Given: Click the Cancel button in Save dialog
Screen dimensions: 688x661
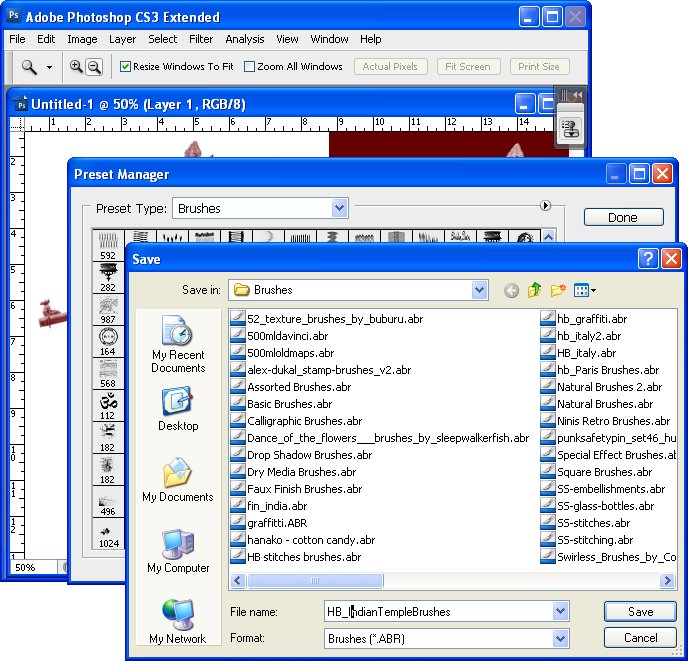Looking at the screenshot, I should tap(641, 638).
